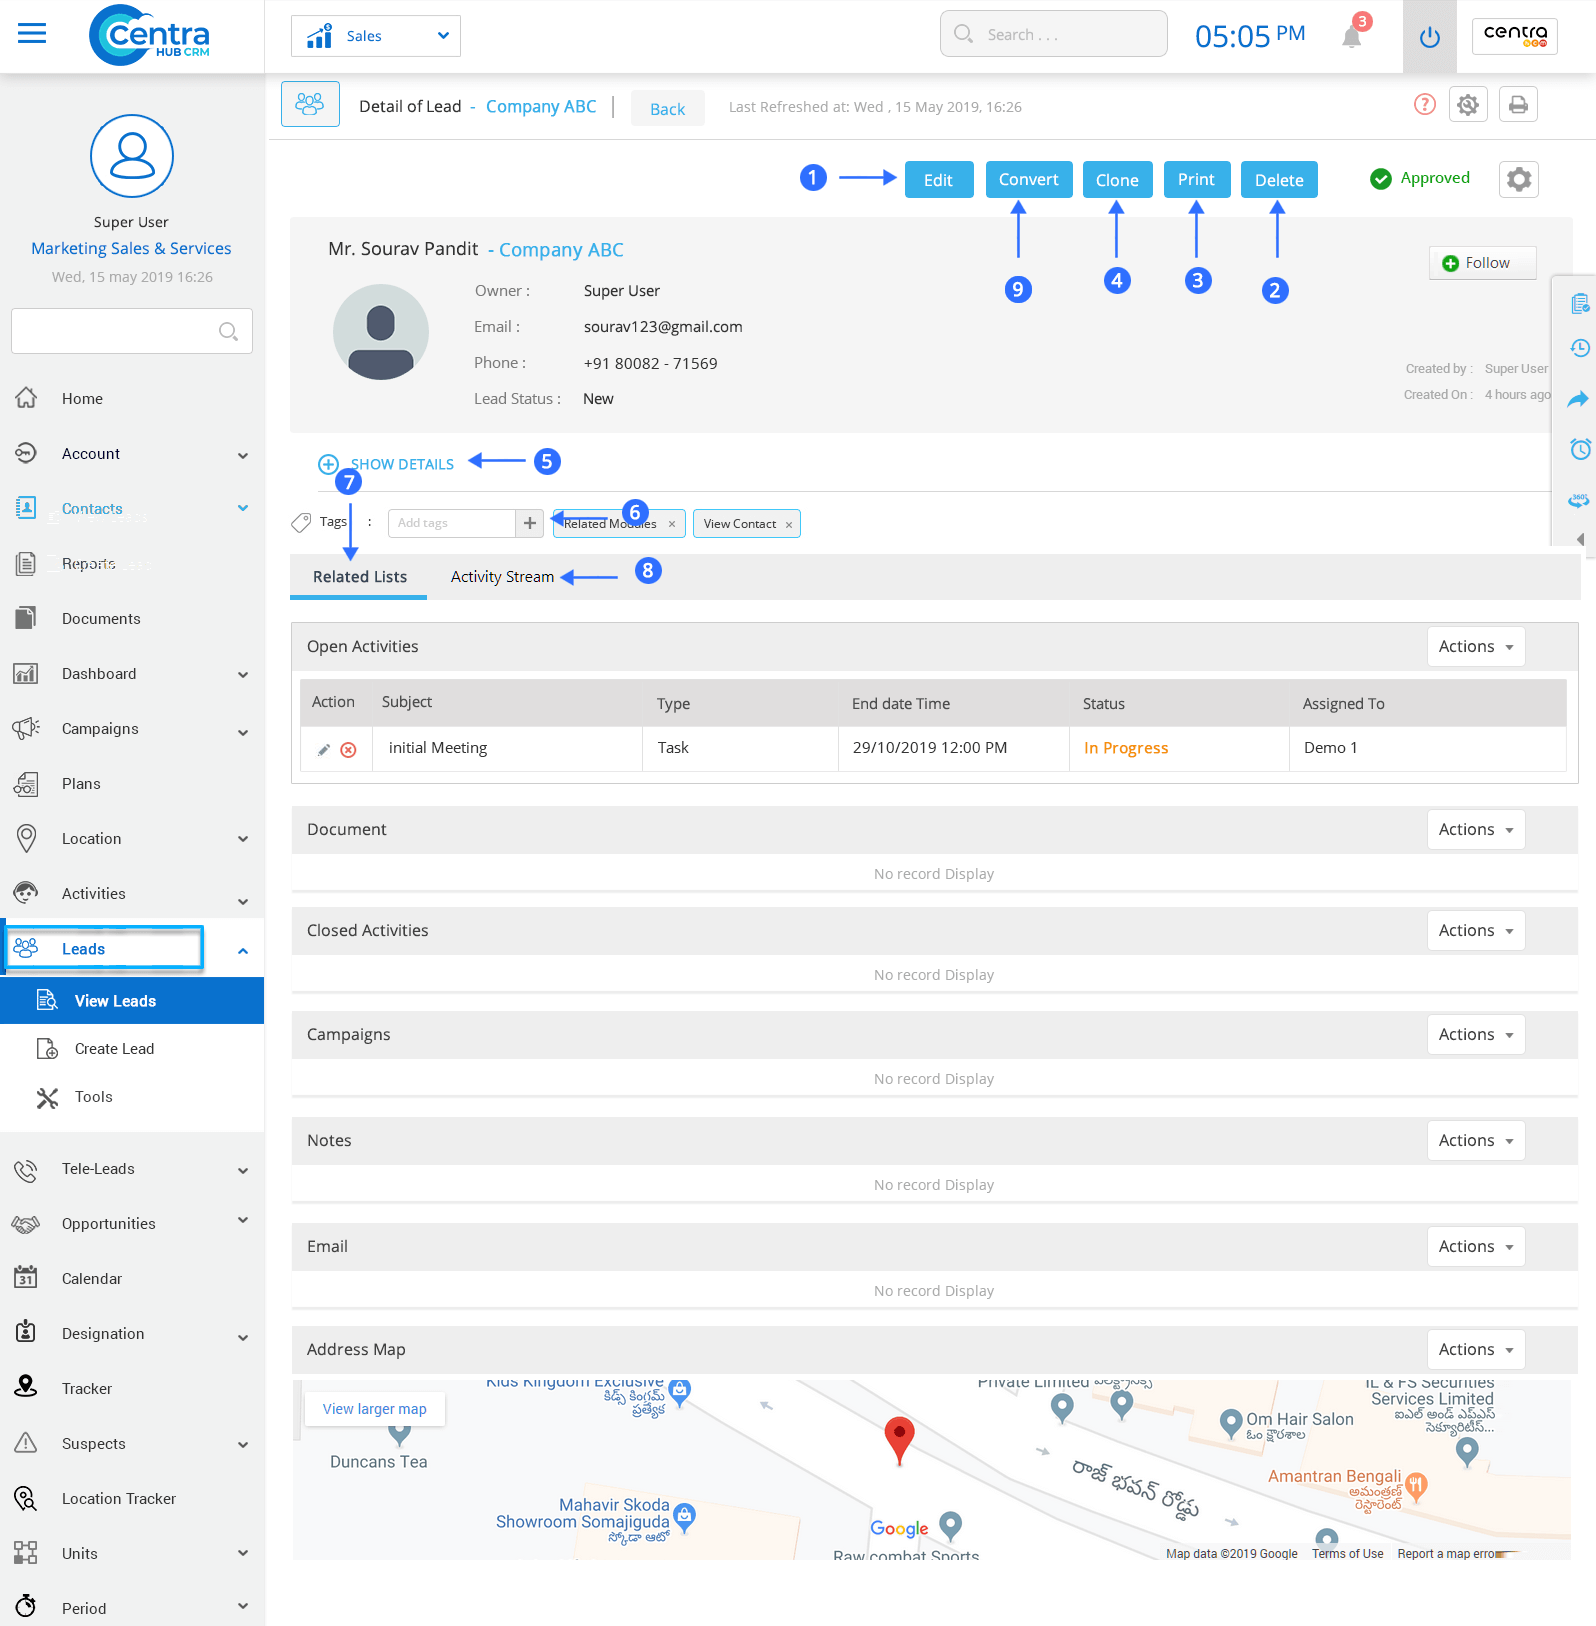Image resolution: width=1596 pixels, height=1626 pixels.
Task: Delete initial Meeting via red X icon
Action: [x=348, y=750]
